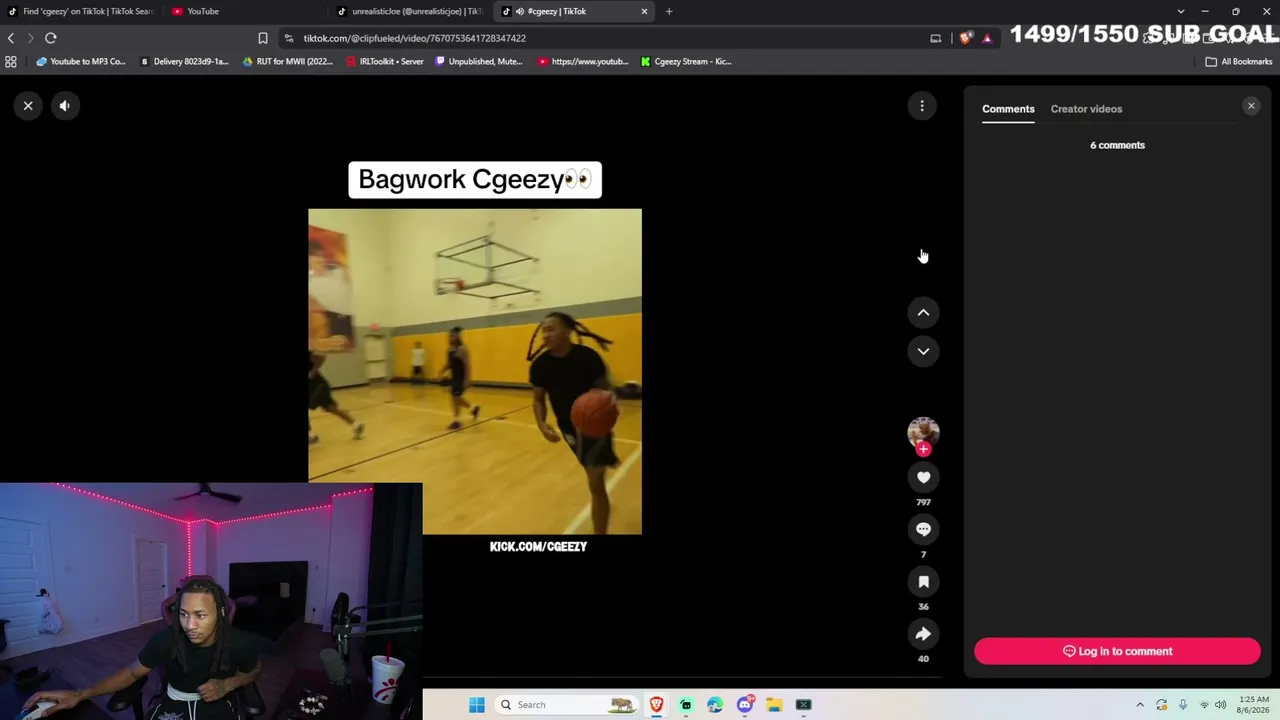
Task: Open the Unpublished, Mute bookmark
Action: [x=479, y=61]
